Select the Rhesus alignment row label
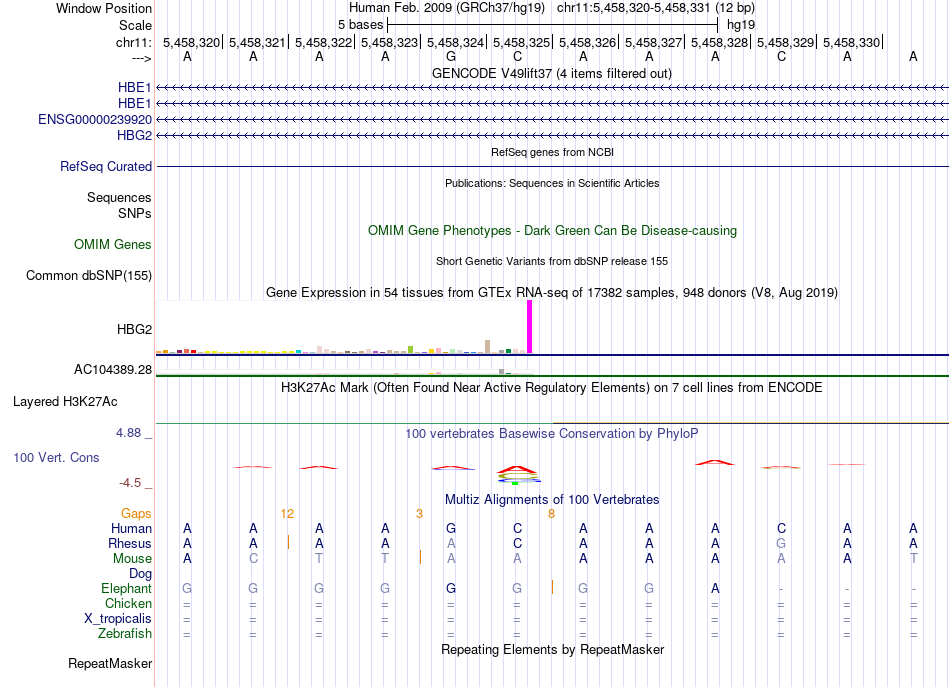 click(130, 543)
